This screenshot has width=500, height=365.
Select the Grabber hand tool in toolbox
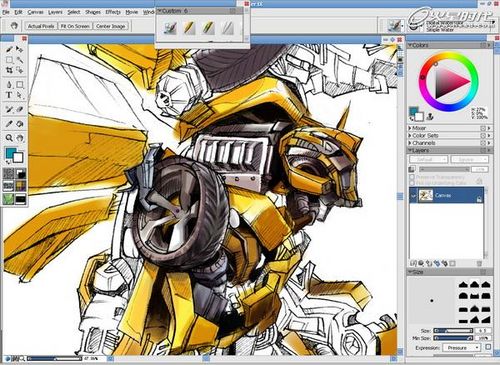(20, 138)
